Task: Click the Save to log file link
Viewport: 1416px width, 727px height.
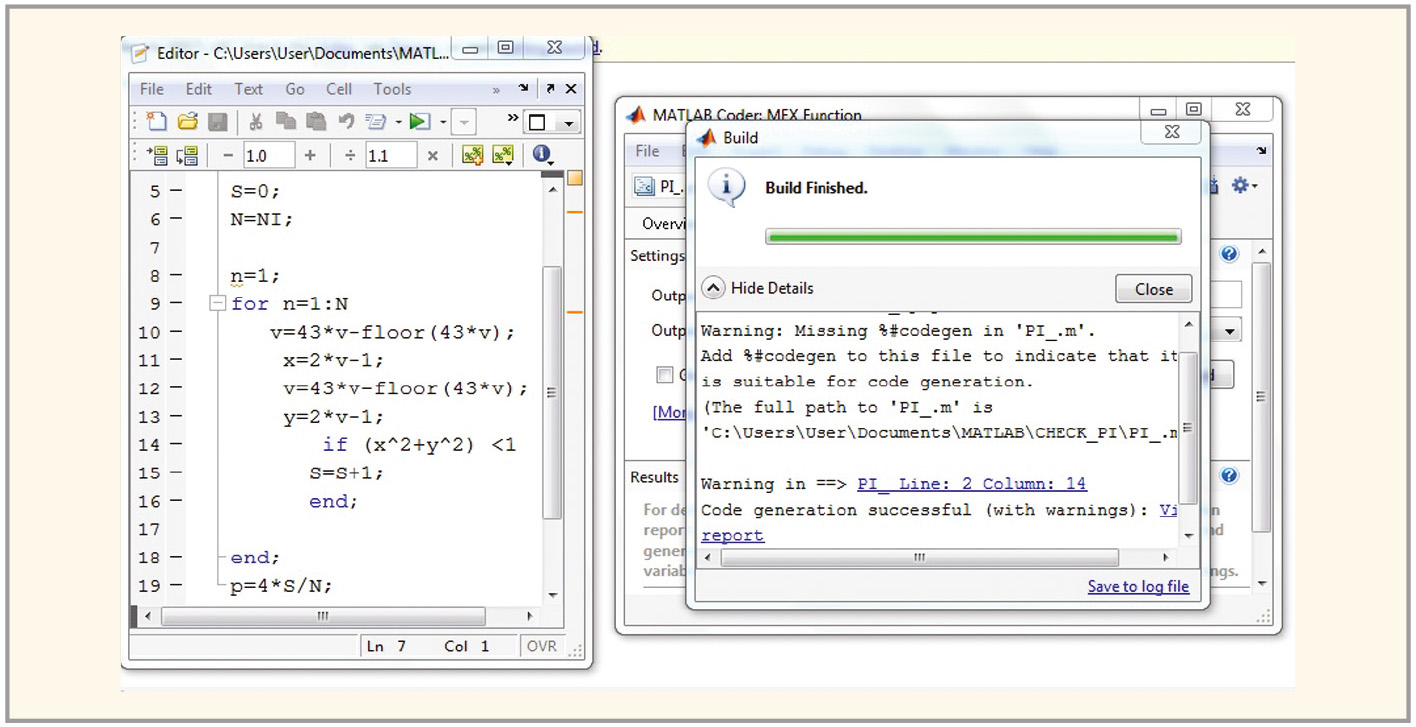Action: [x=1138, y=587]
